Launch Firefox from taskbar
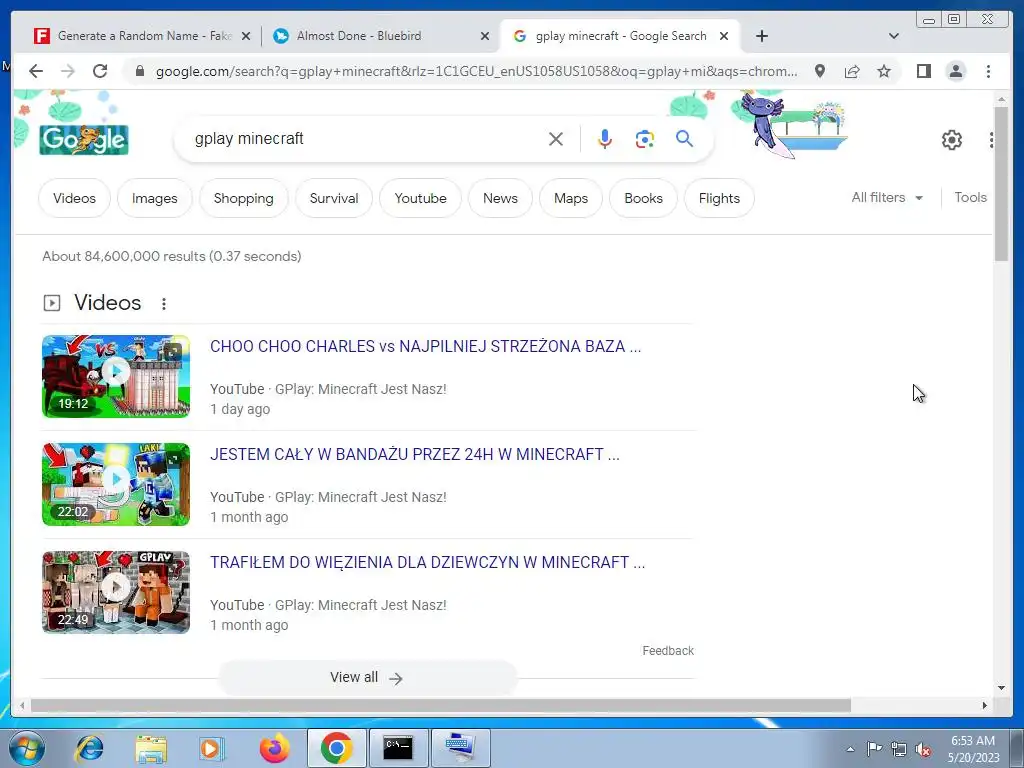Screen dimensions: 1024x768 point(274,748)
